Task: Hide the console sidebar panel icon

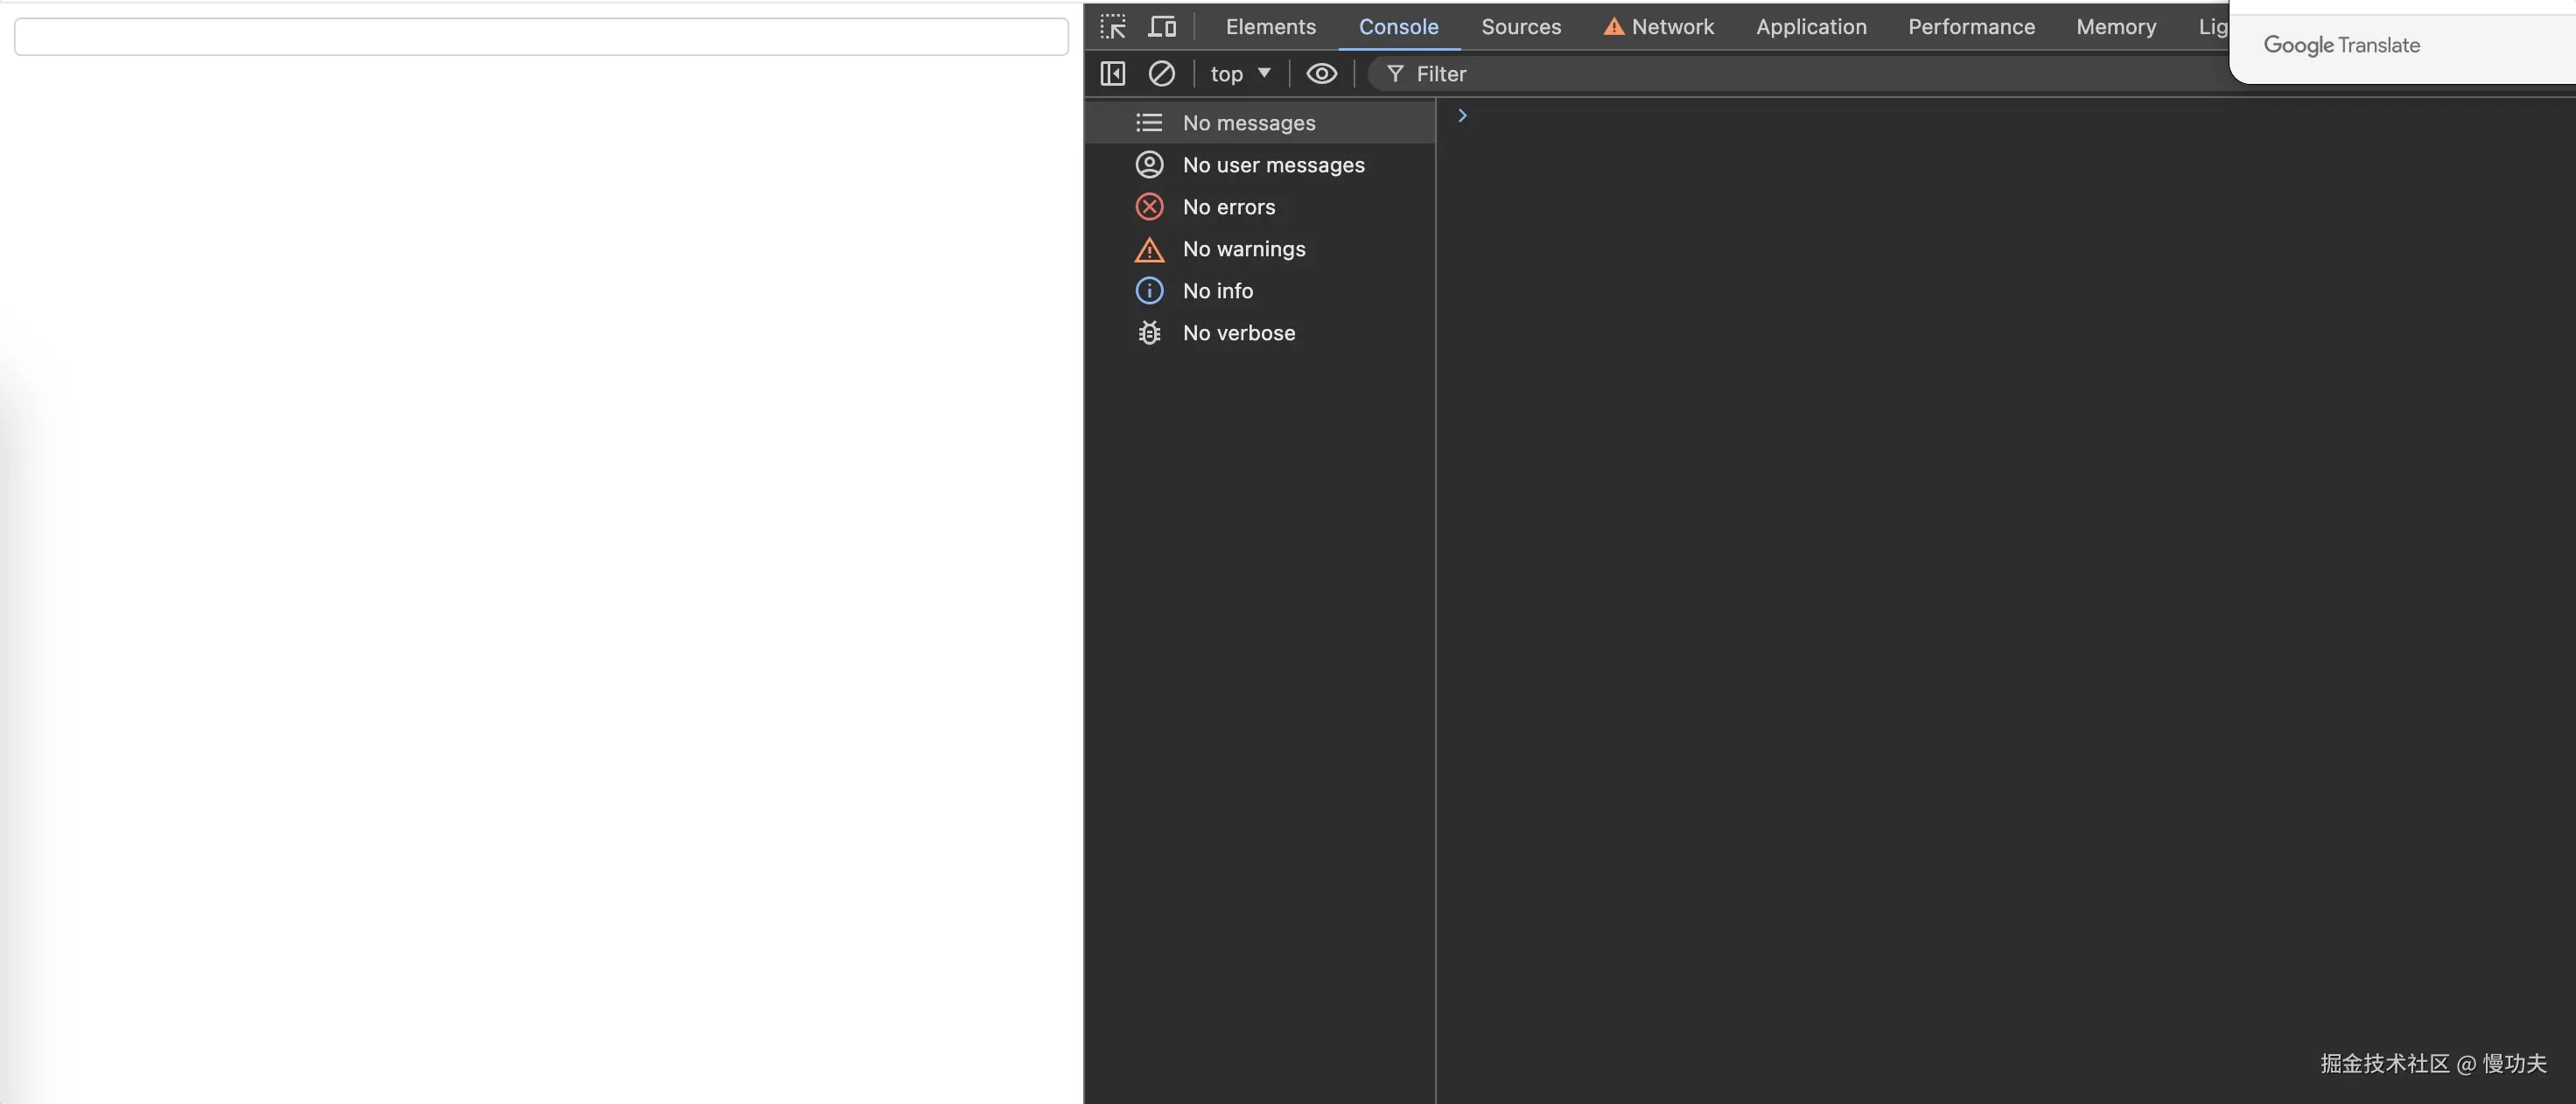Action: tap(1112, 73)
